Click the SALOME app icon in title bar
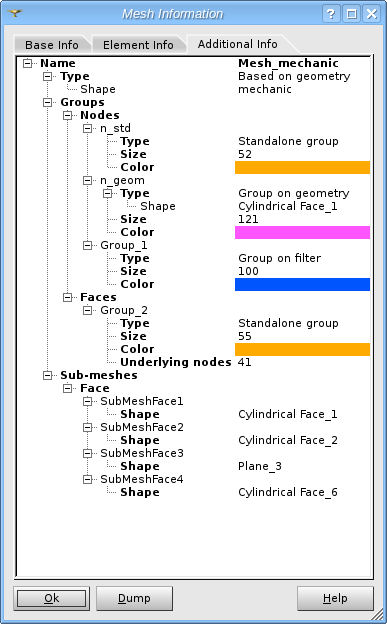The height and width of the screenshot is (624, 387). click(x=15, y=14)
